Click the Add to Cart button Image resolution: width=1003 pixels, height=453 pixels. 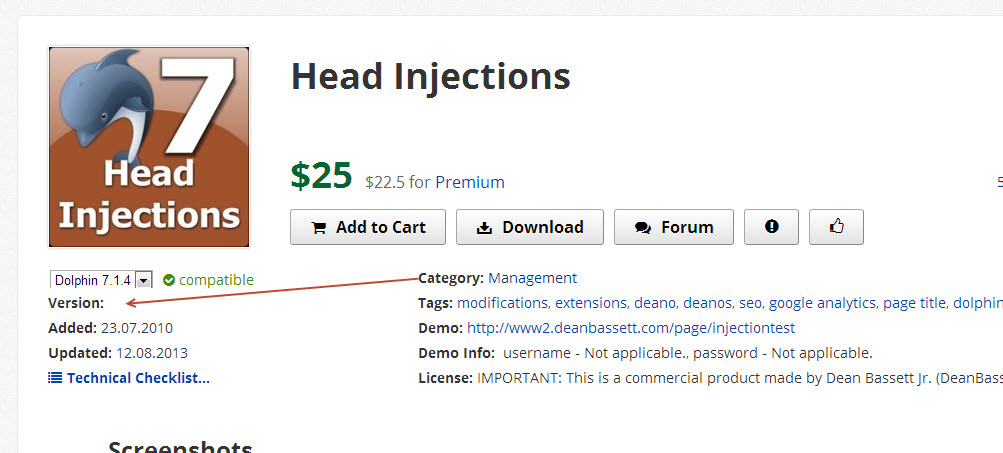pyautogui.click(x=368, y=227)
